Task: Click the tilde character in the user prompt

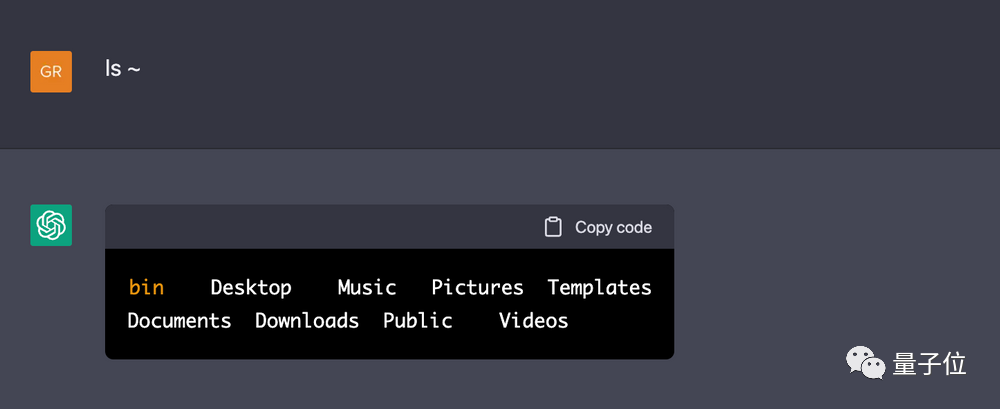Action: pos(134,70)
